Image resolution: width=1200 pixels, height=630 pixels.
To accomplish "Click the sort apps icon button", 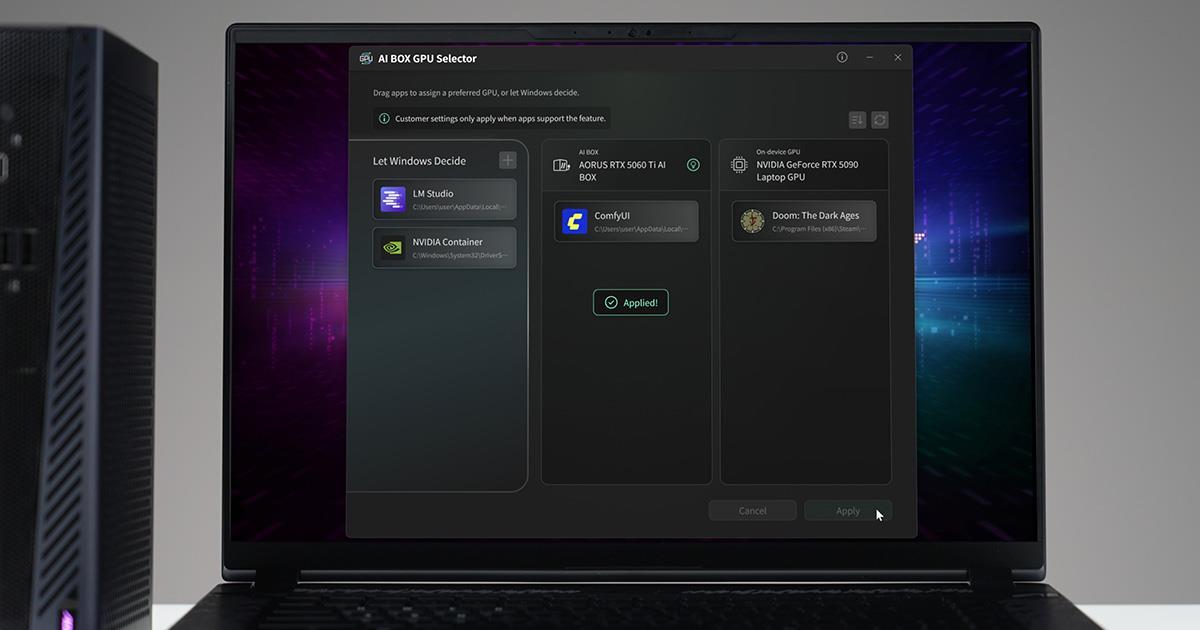I will tap(857, 120).
